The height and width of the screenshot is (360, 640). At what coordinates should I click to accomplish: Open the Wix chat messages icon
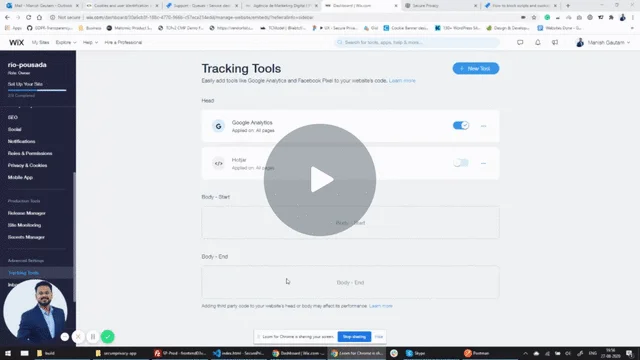click(x=520, y=42)
